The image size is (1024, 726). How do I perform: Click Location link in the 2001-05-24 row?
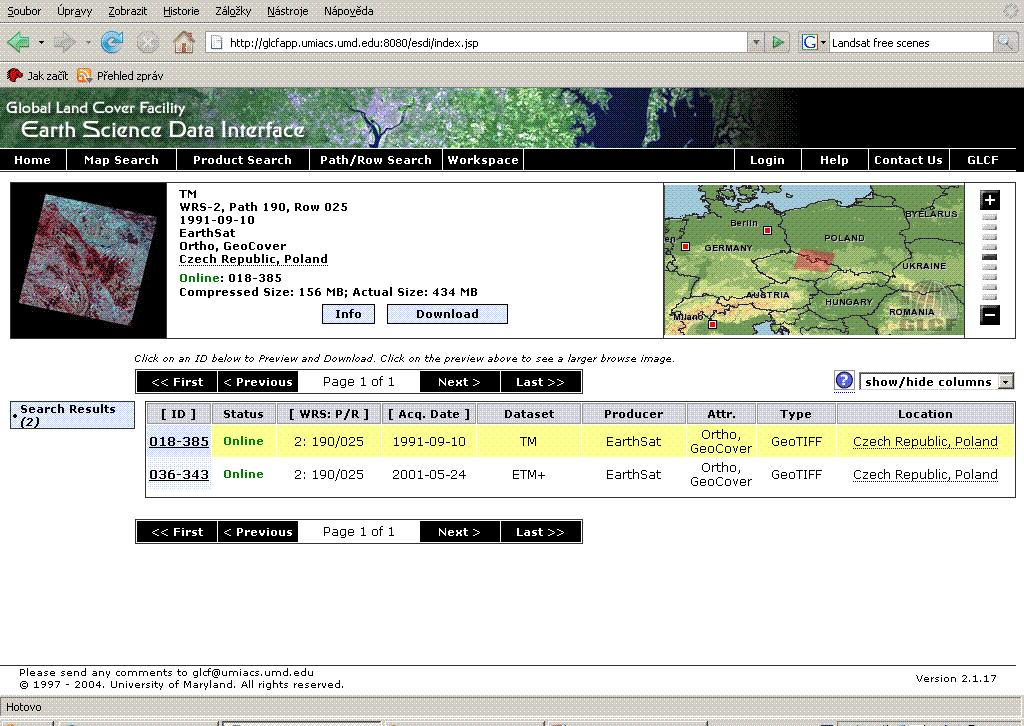click(x=925, y=475)
